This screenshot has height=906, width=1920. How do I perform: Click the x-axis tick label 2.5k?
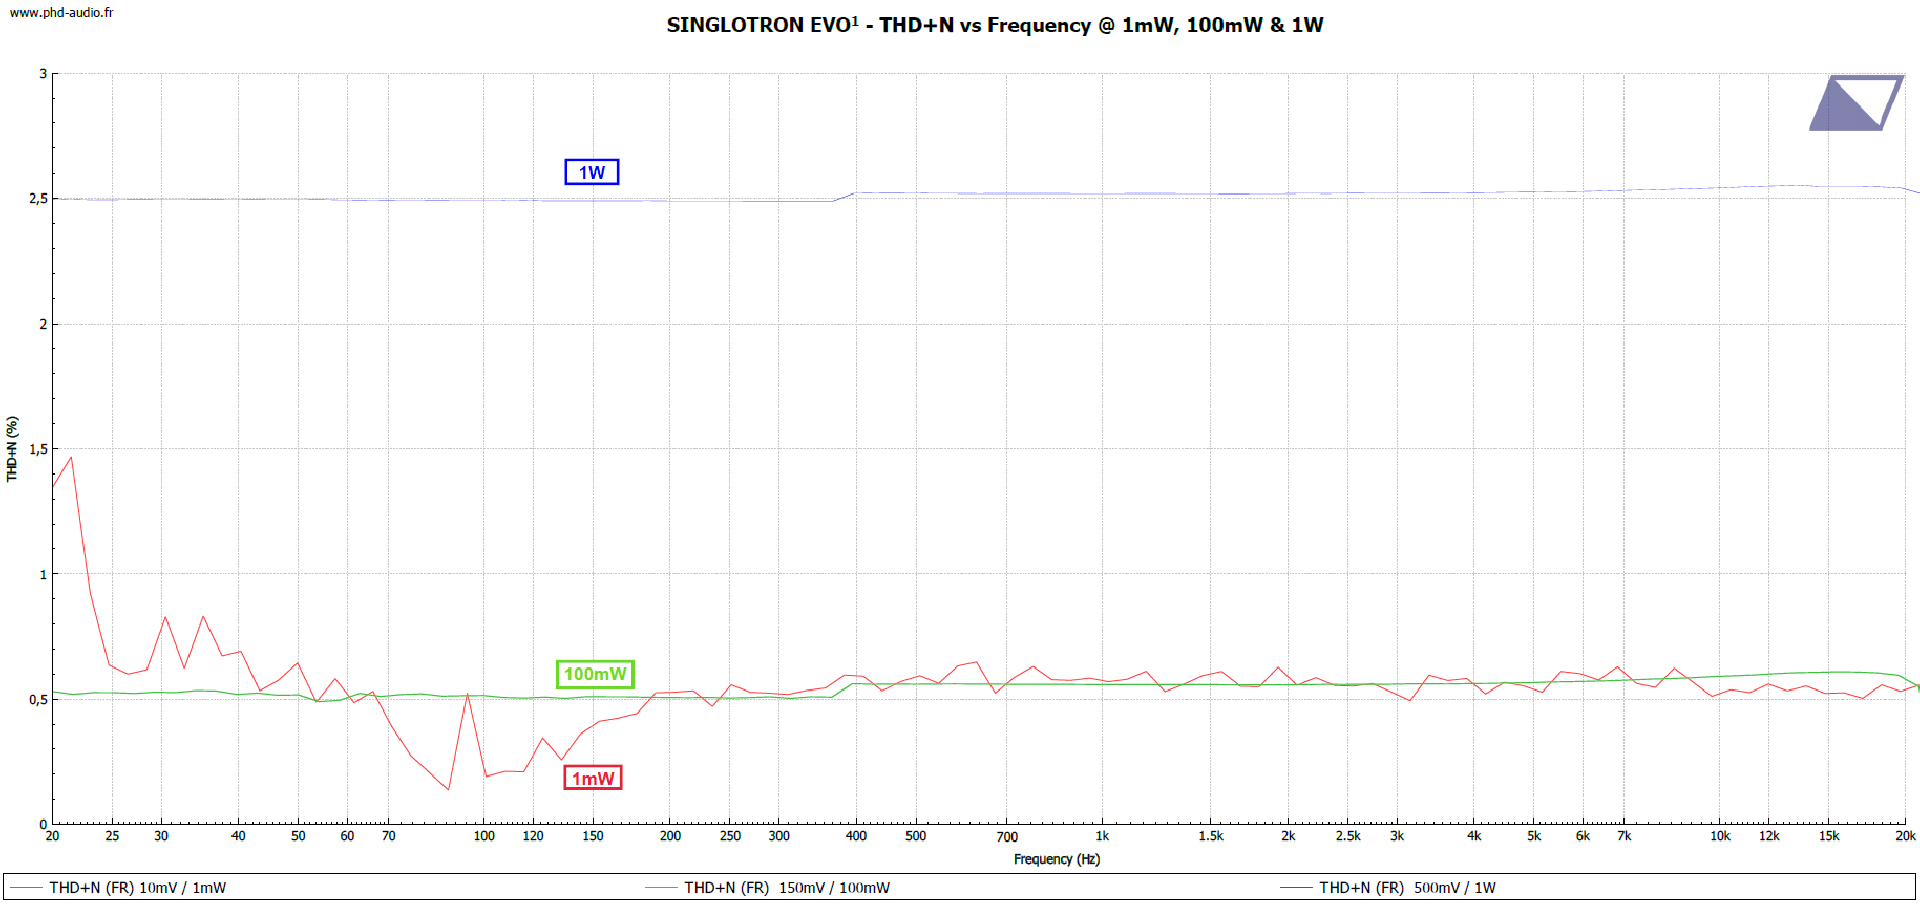[x=1348, y=836]
